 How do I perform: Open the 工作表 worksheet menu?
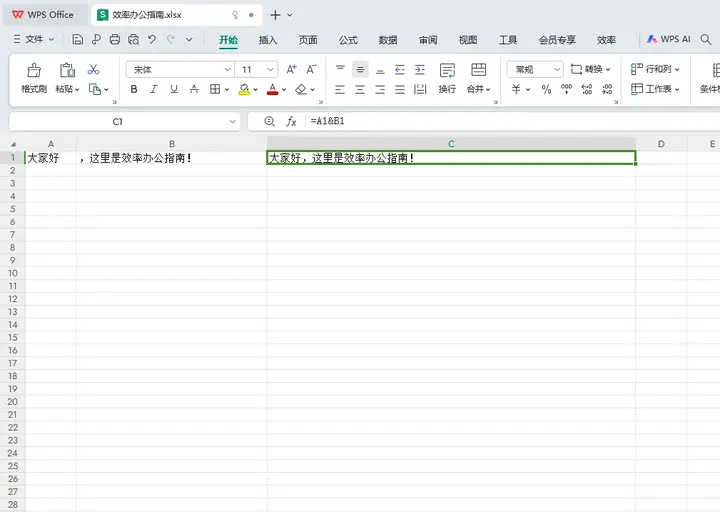pos(655,89)
